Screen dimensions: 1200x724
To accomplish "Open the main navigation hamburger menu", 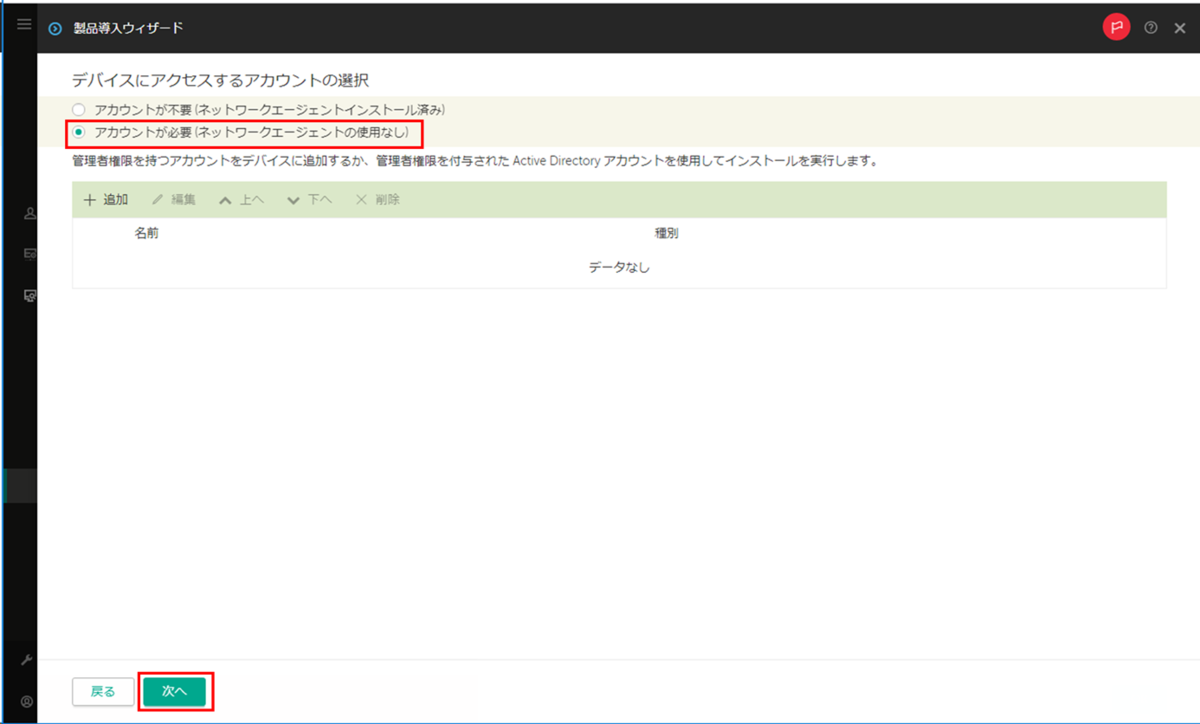I will point(23,25).
